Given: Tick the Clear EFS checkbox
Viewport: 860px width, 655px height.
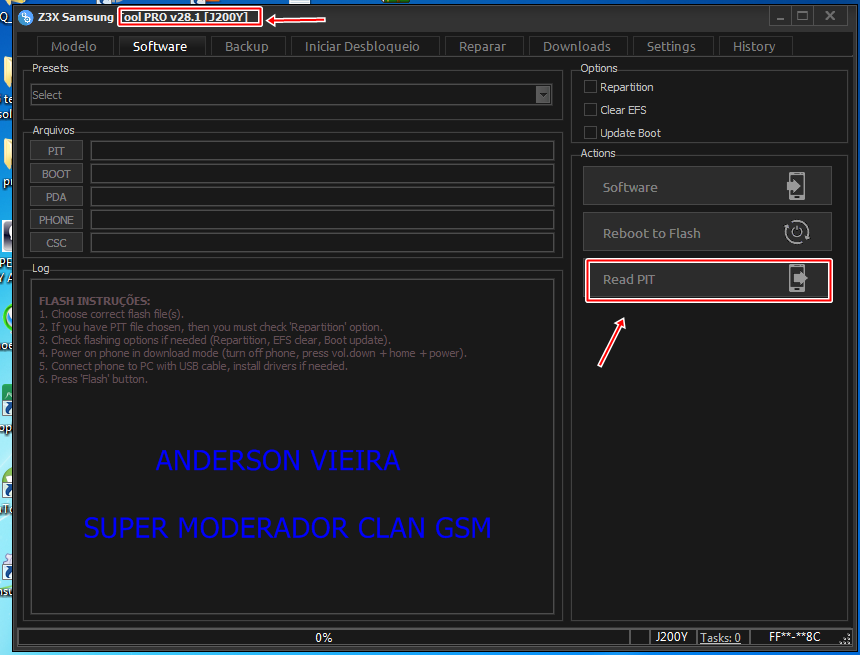Looking at the screenshot, I should (x=590, y=110).
